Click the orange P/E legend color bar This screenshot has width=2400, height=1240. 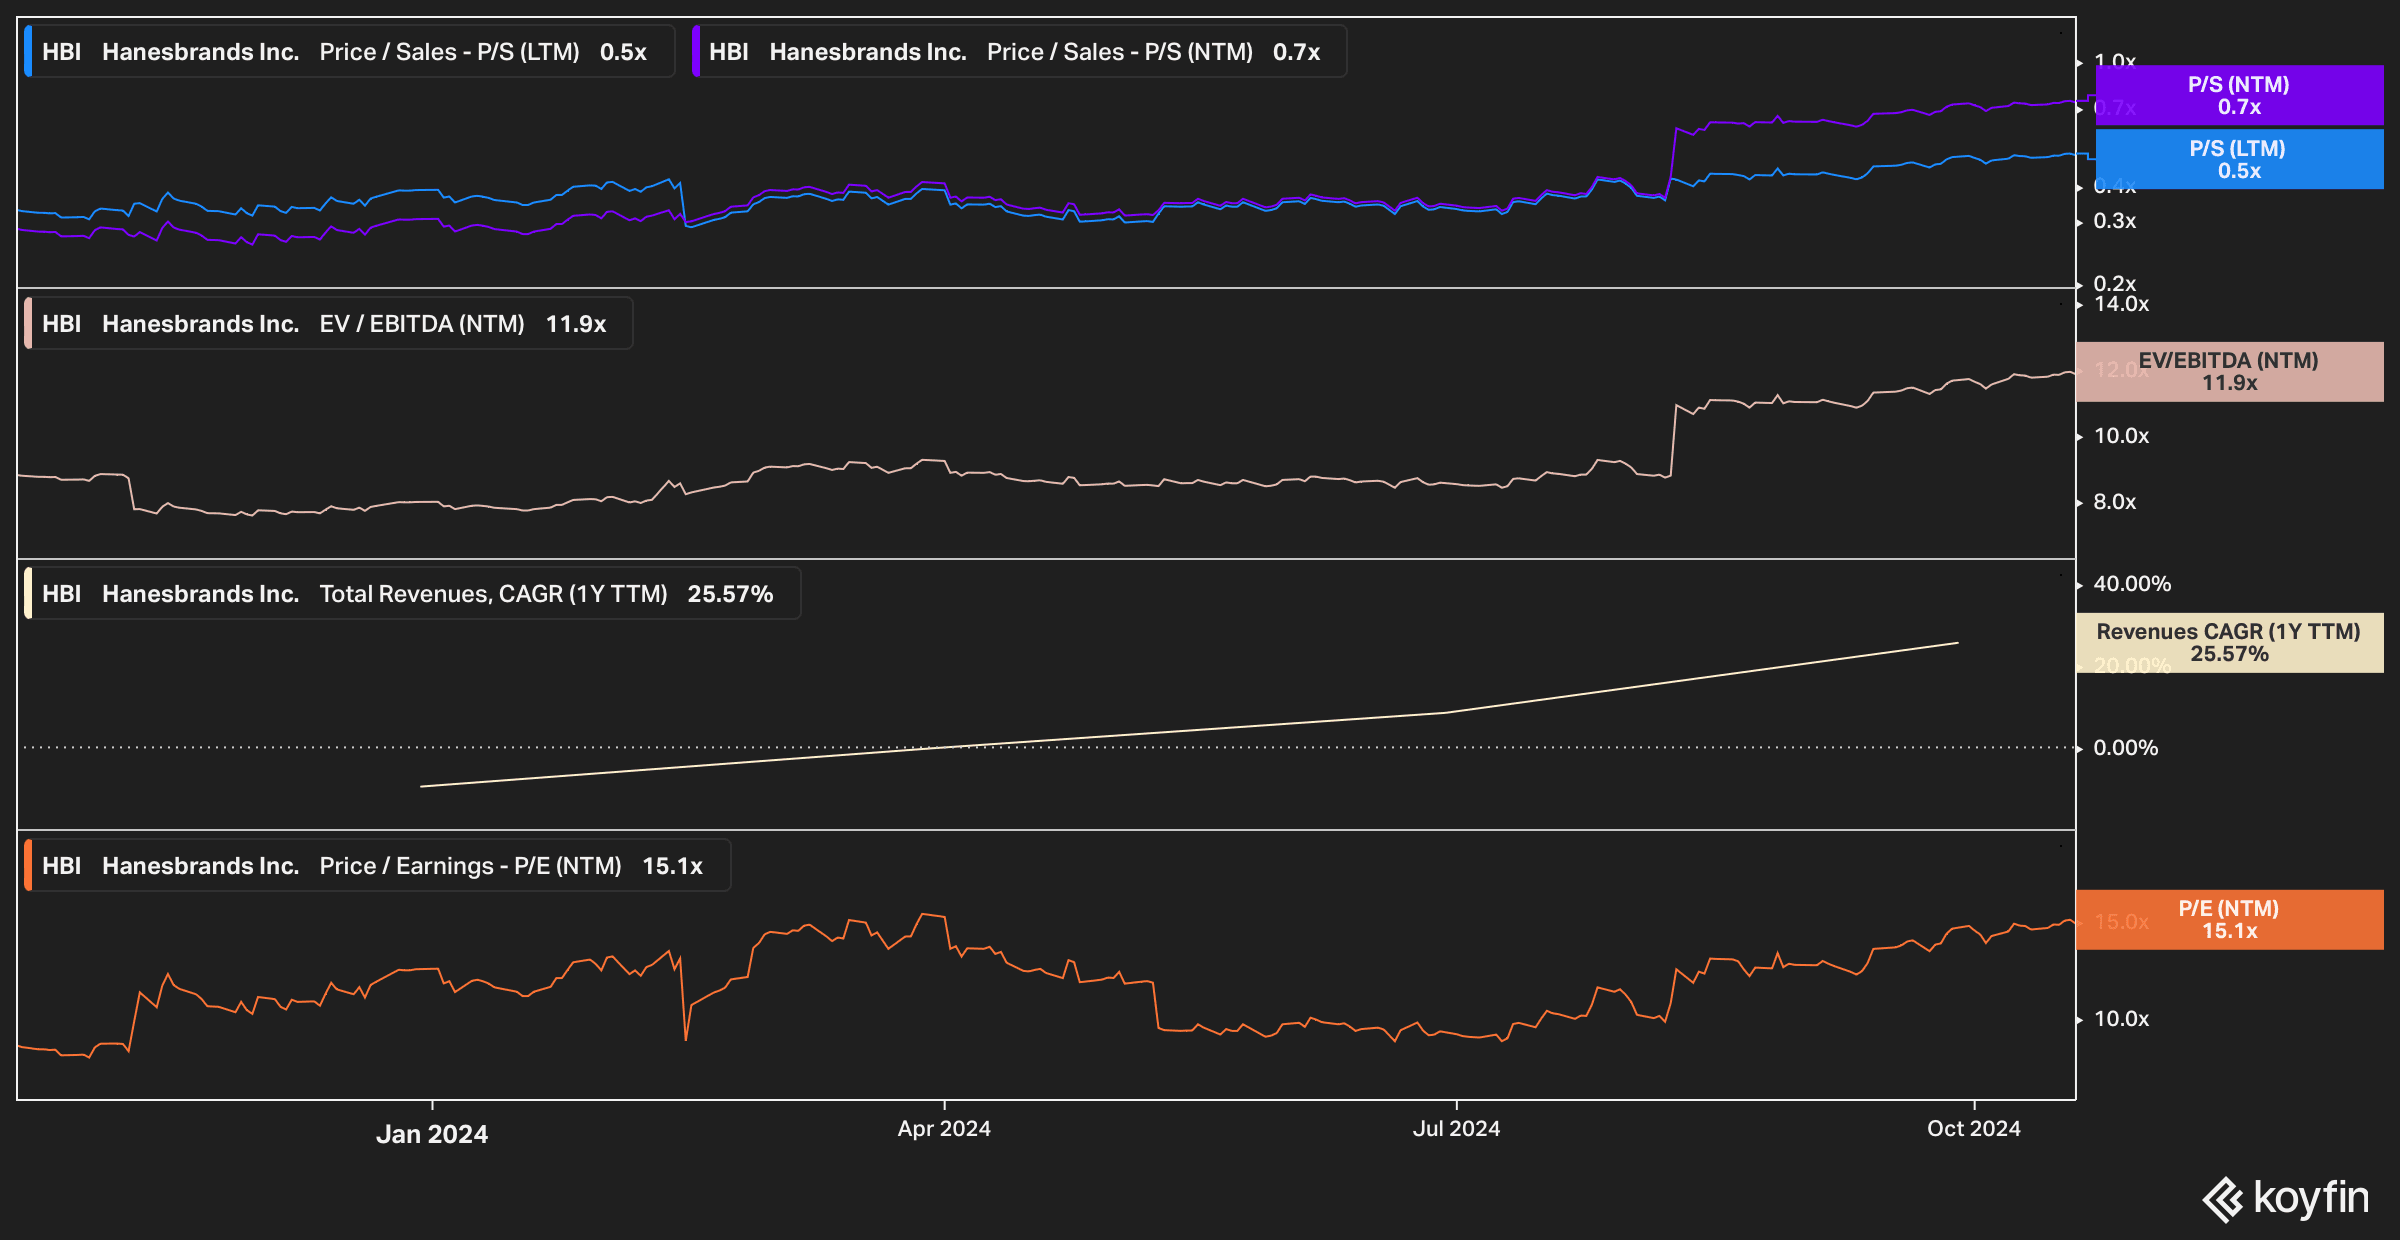coord(28,866)
